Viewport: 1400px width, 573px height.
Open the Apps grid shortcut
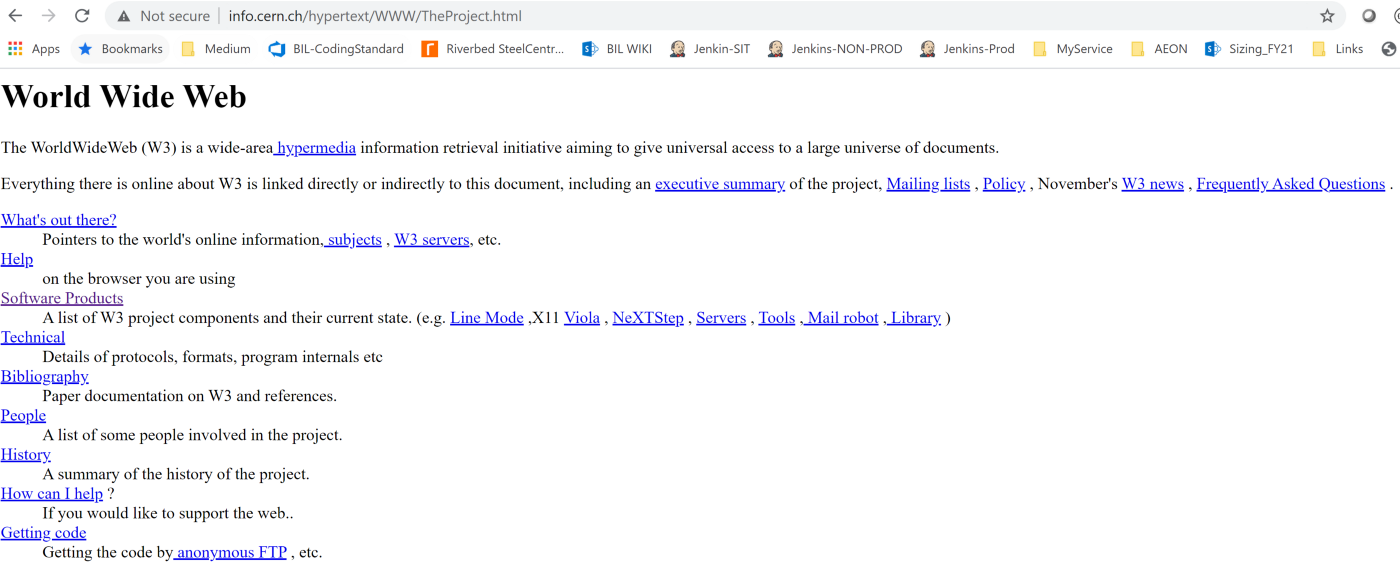(34, 49)
